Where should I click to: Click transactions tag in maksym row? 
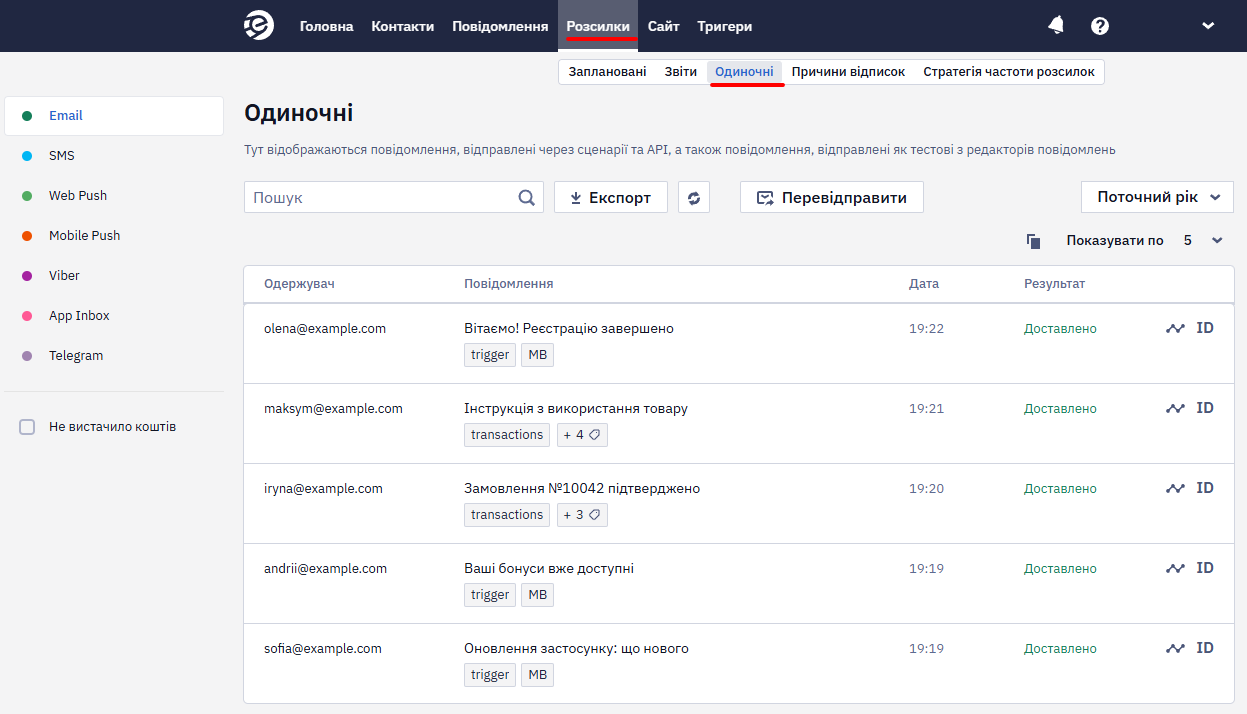point(507,435)
